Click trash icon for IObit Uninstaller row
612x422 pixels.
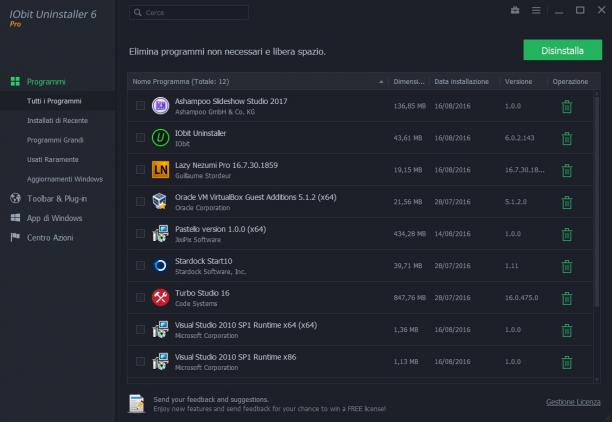click(x=567, y=138)
